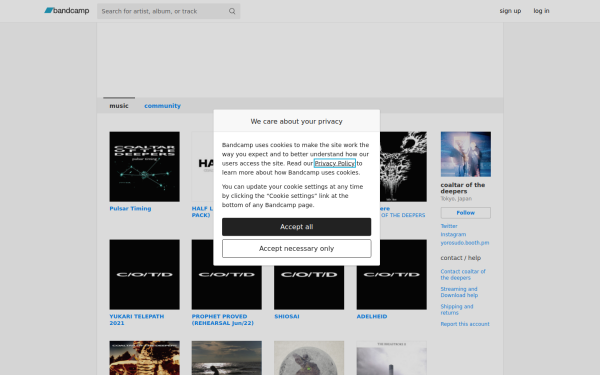Open the round moon artwork album cover

(309, 358)
